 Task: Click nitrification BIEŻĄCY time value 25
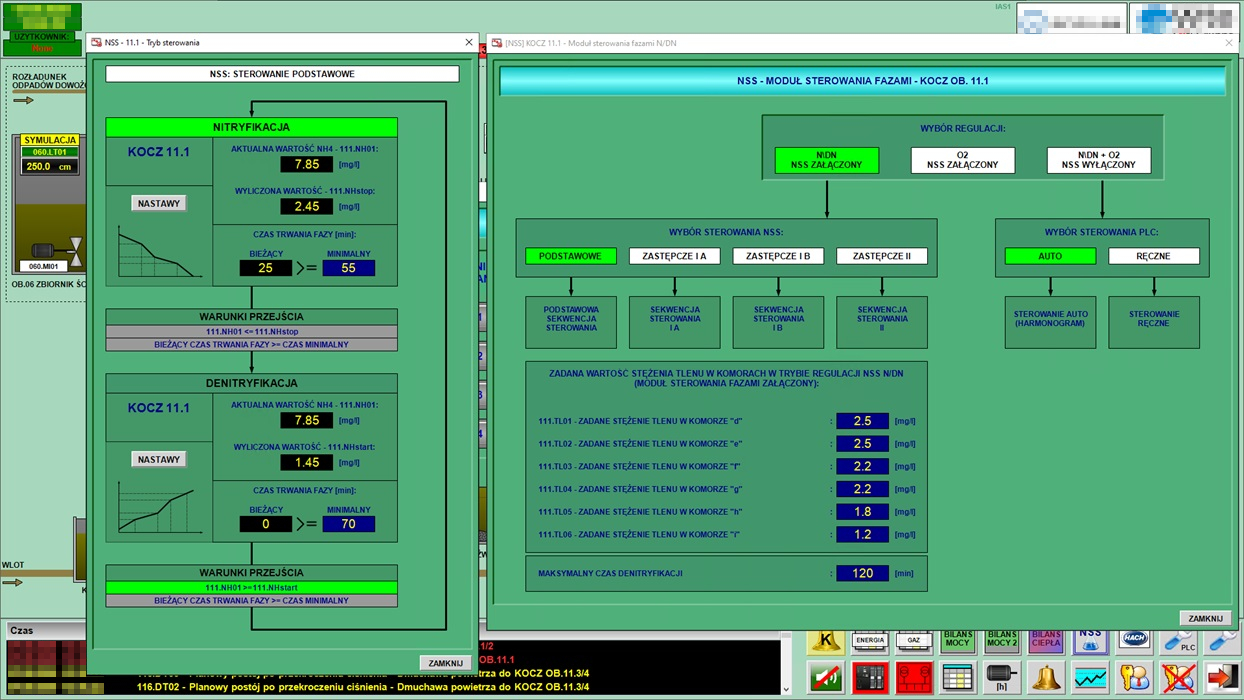click(266, 268)
